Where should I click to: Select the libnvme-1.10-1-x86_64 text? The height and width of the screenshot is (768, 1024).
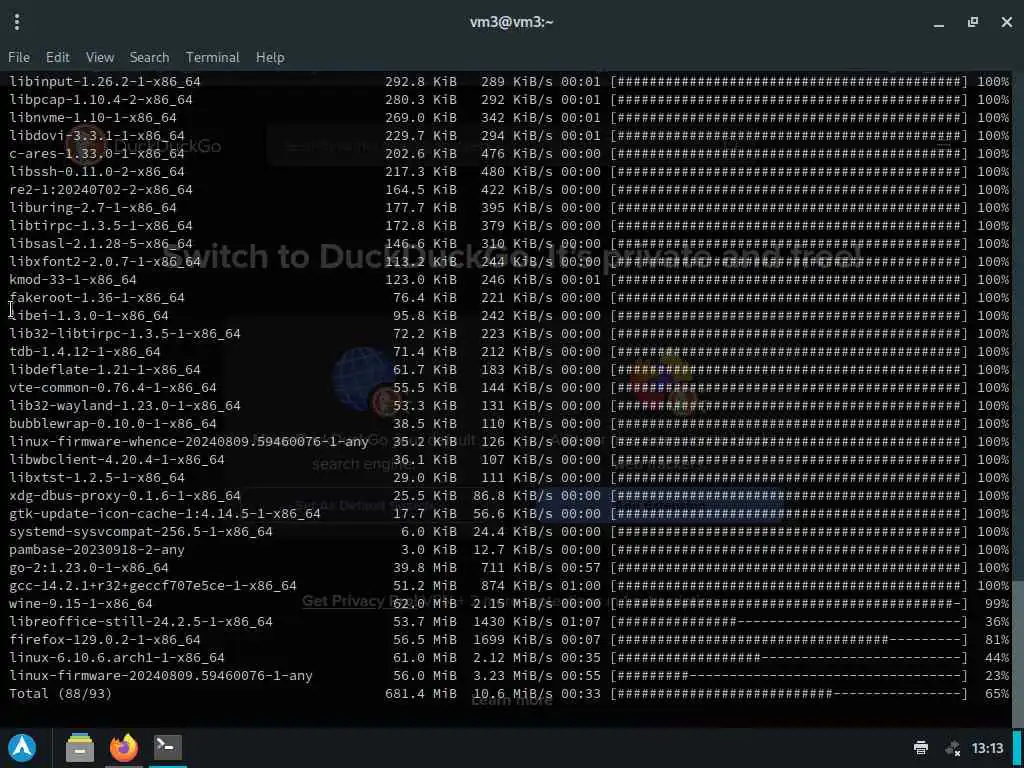[x=93, y=118]
